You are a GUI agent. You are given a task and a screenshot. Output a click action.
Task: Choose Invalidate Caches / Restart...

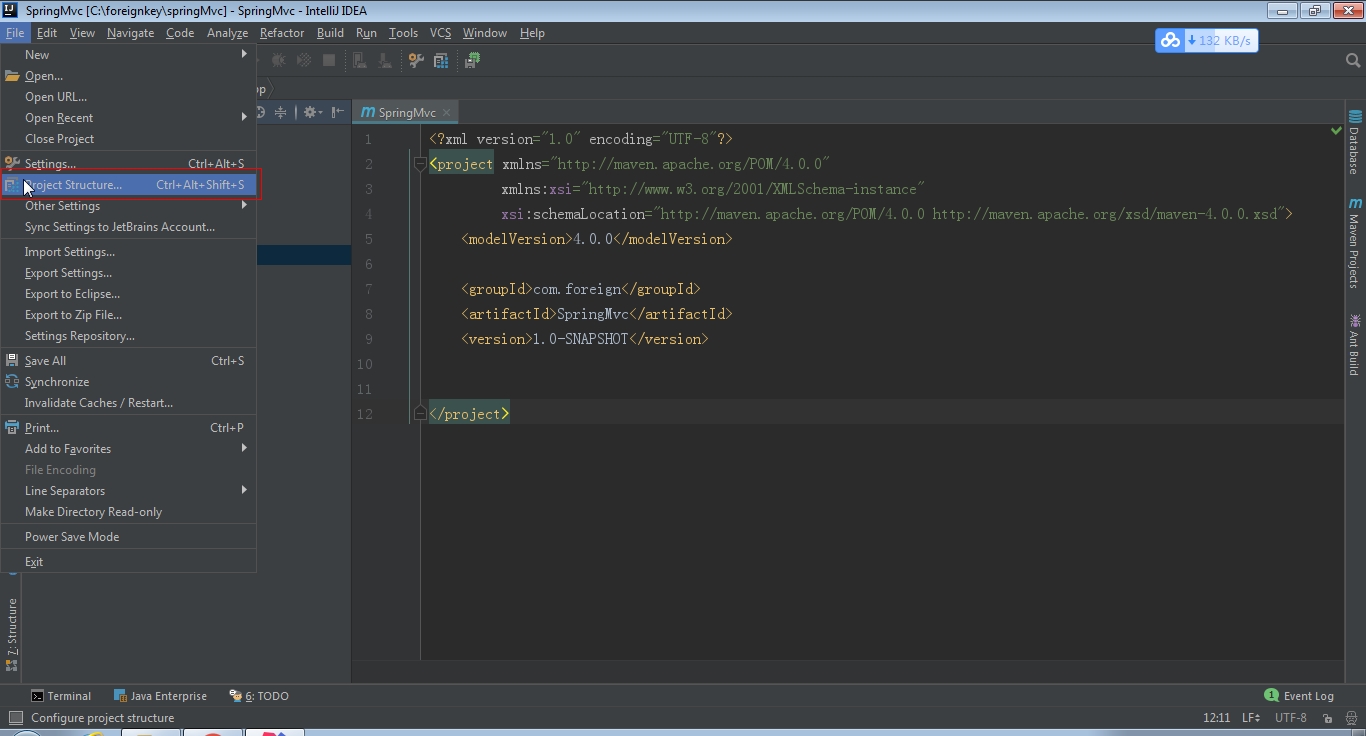pos(128,403)
